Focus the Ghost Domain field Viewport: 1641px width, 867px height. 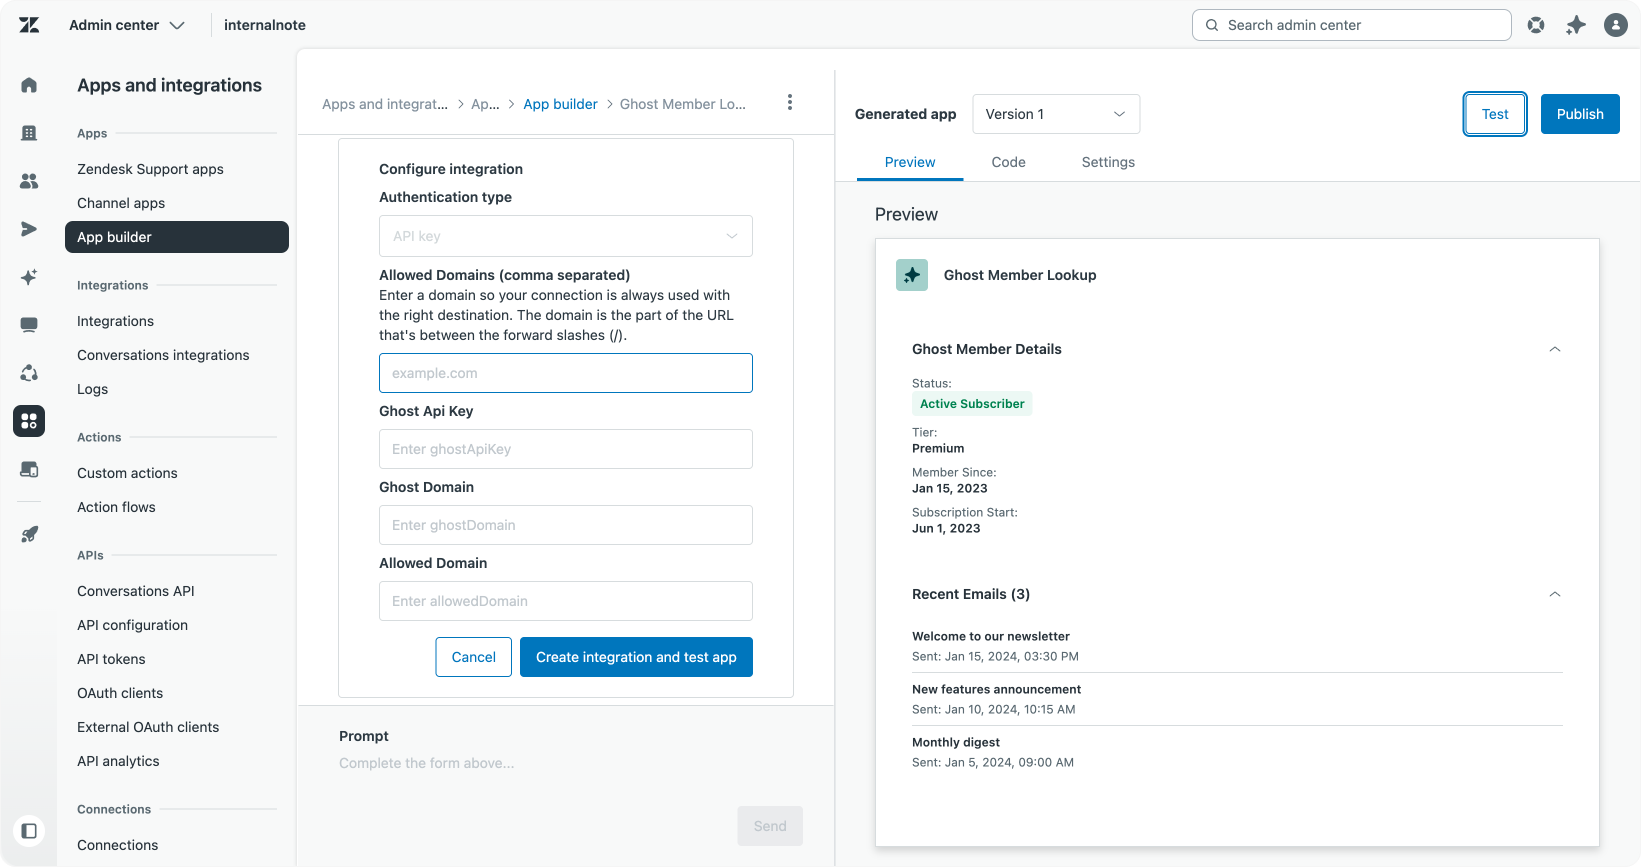click(566, 525)
